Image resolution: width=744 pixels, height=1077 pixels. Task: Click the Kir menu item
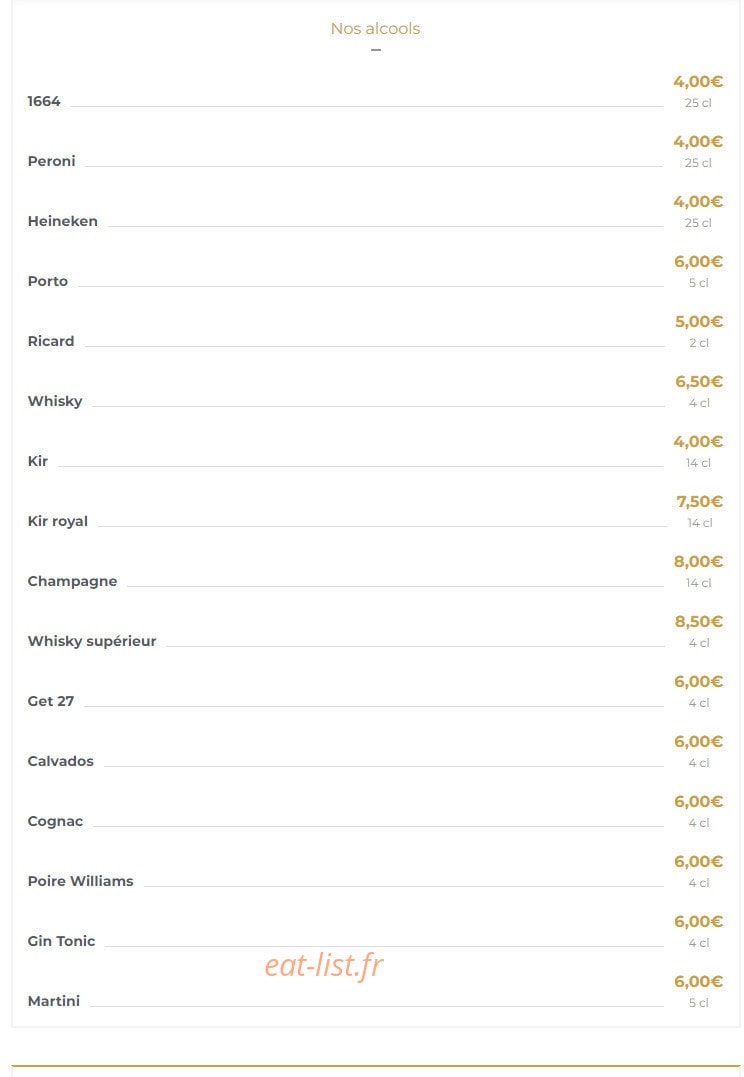tap(38, 461)
